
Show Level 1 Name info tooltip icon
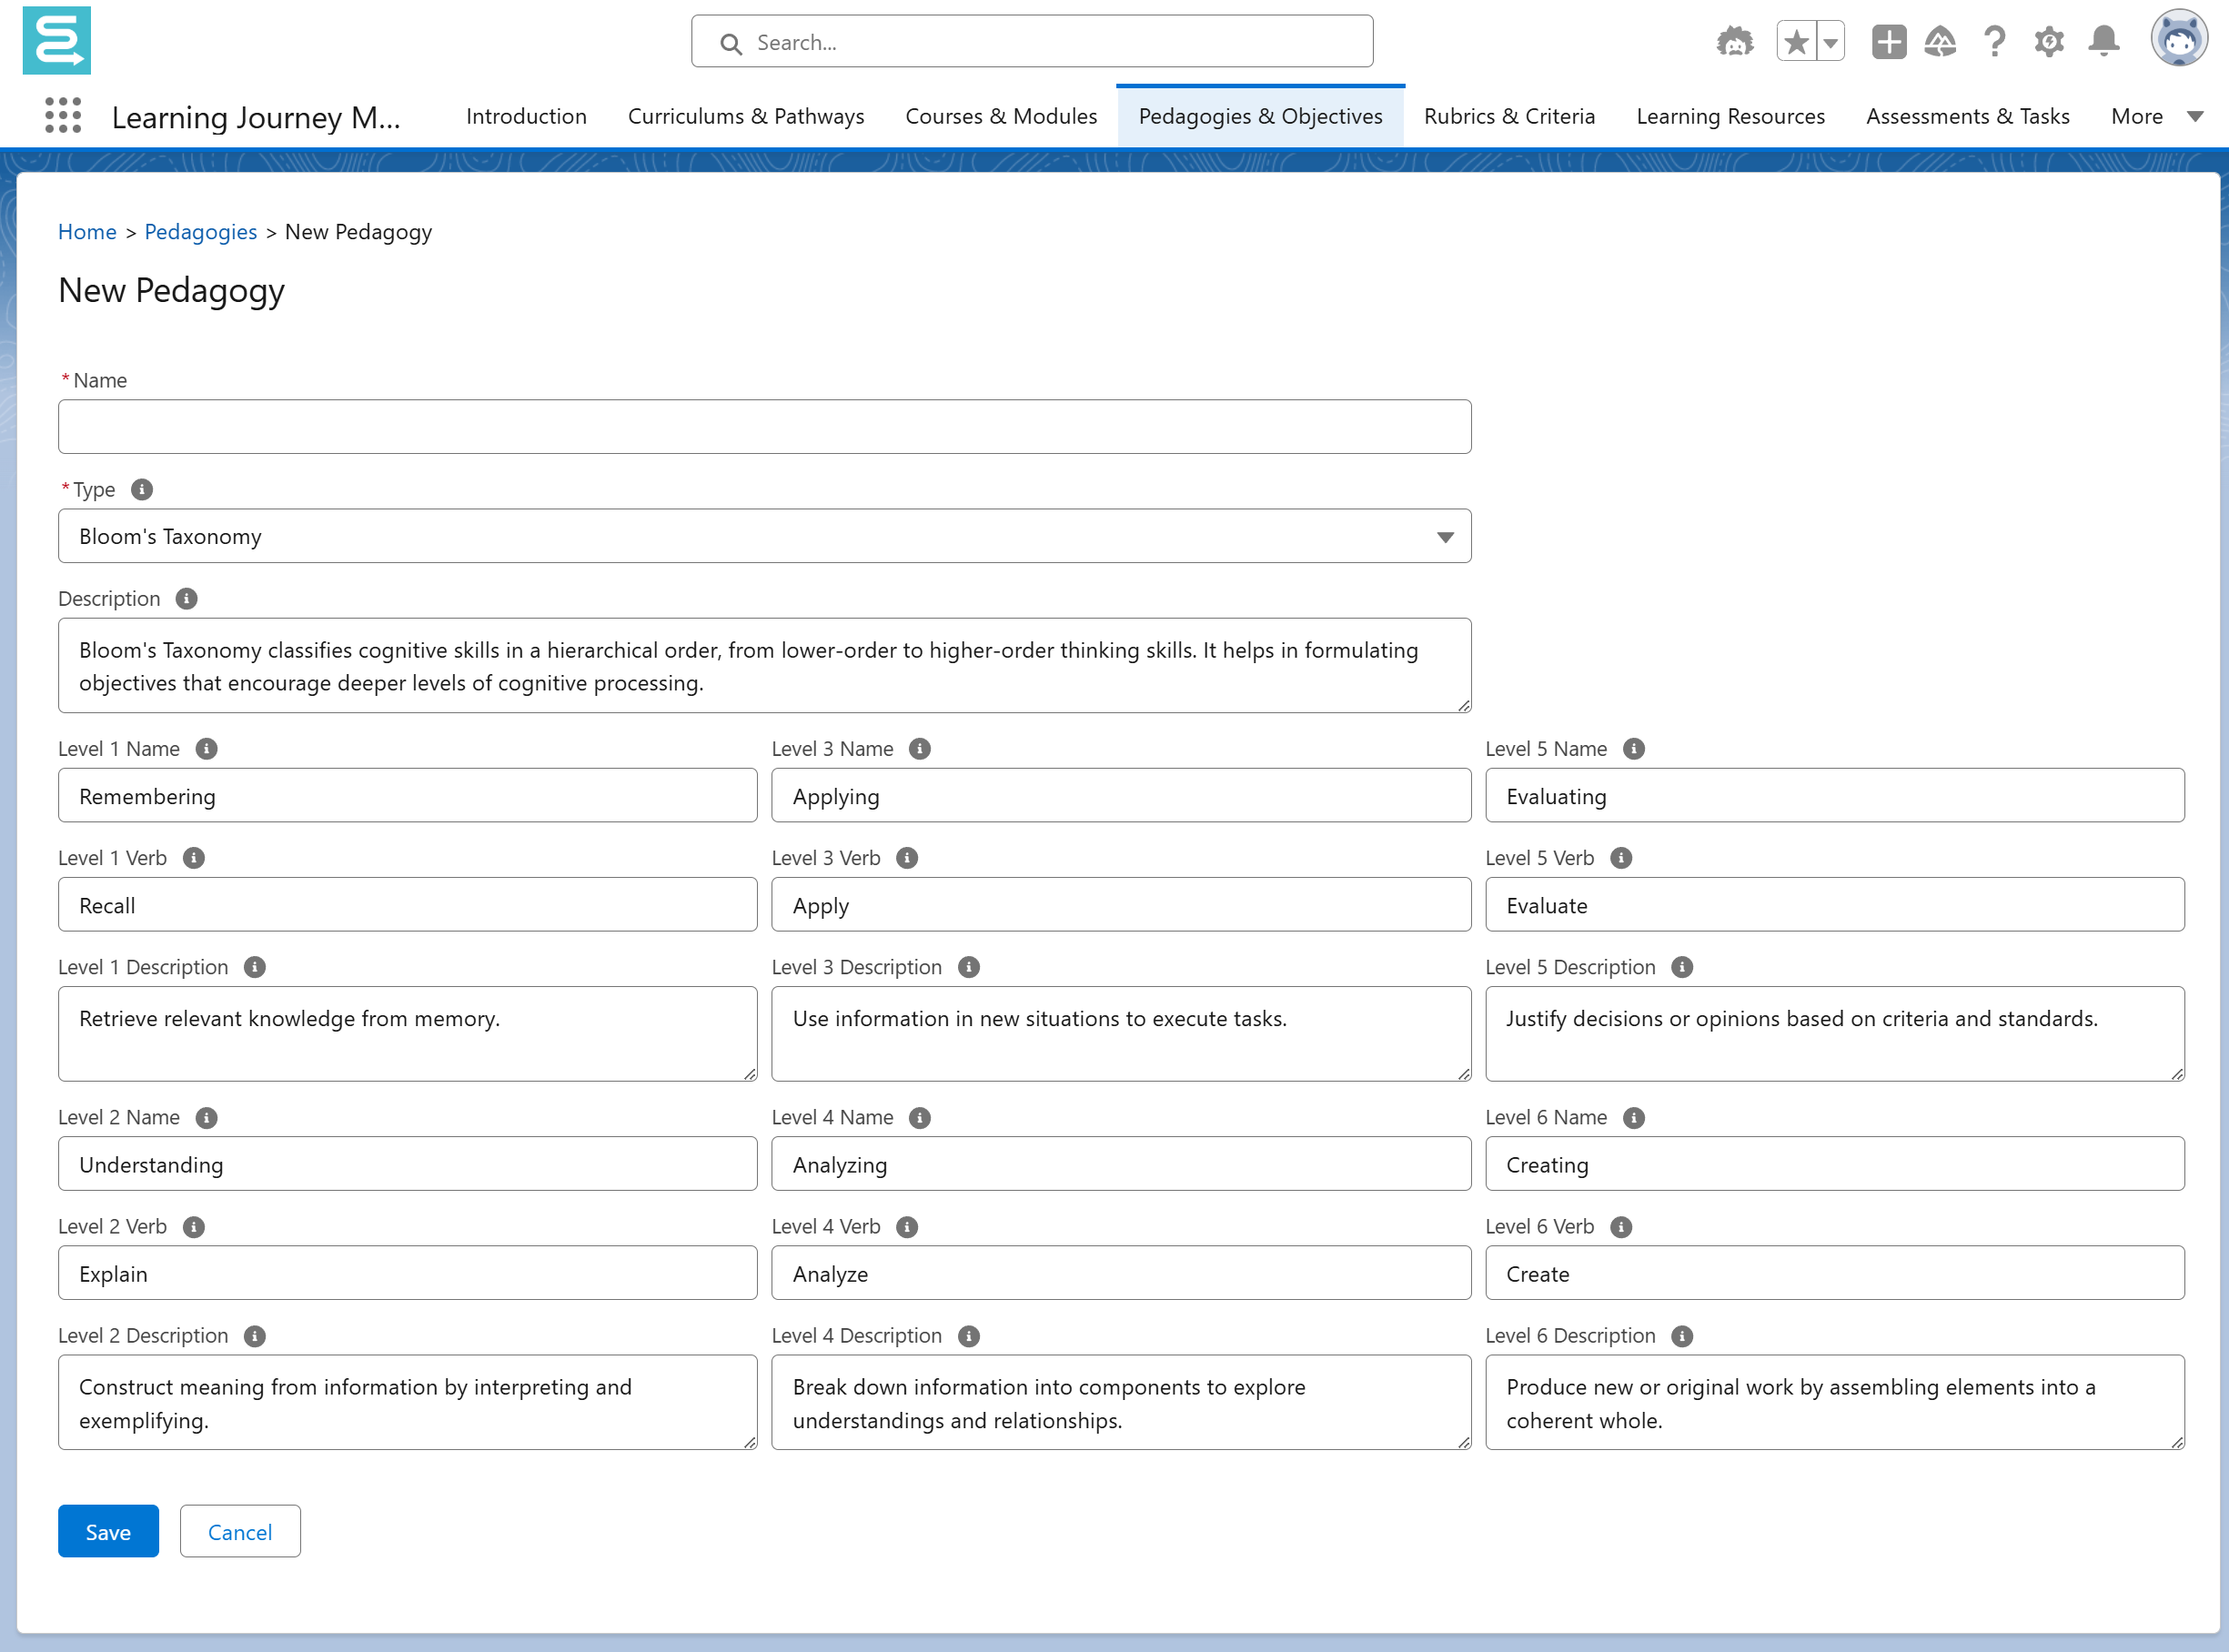[x=206, y=749]
